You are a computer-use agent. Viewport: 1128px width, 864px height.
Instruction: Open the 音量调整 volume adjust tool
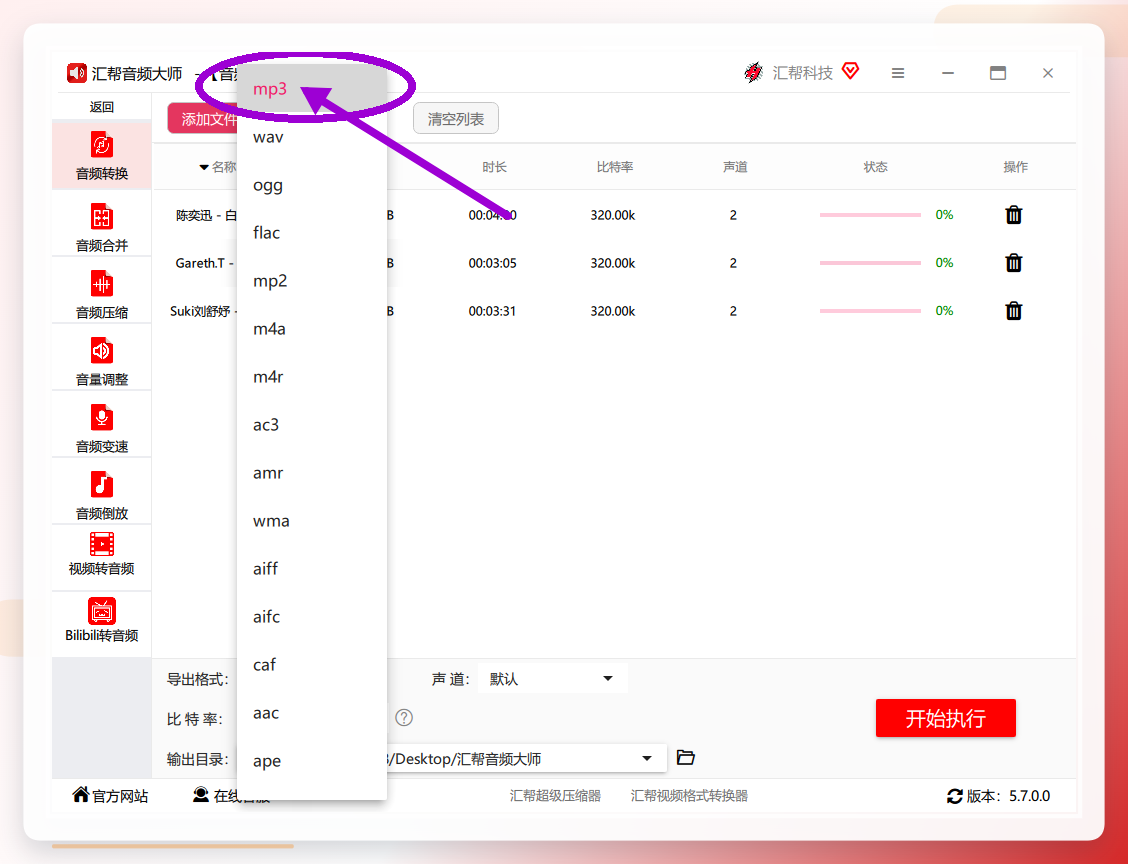(101, 361)
